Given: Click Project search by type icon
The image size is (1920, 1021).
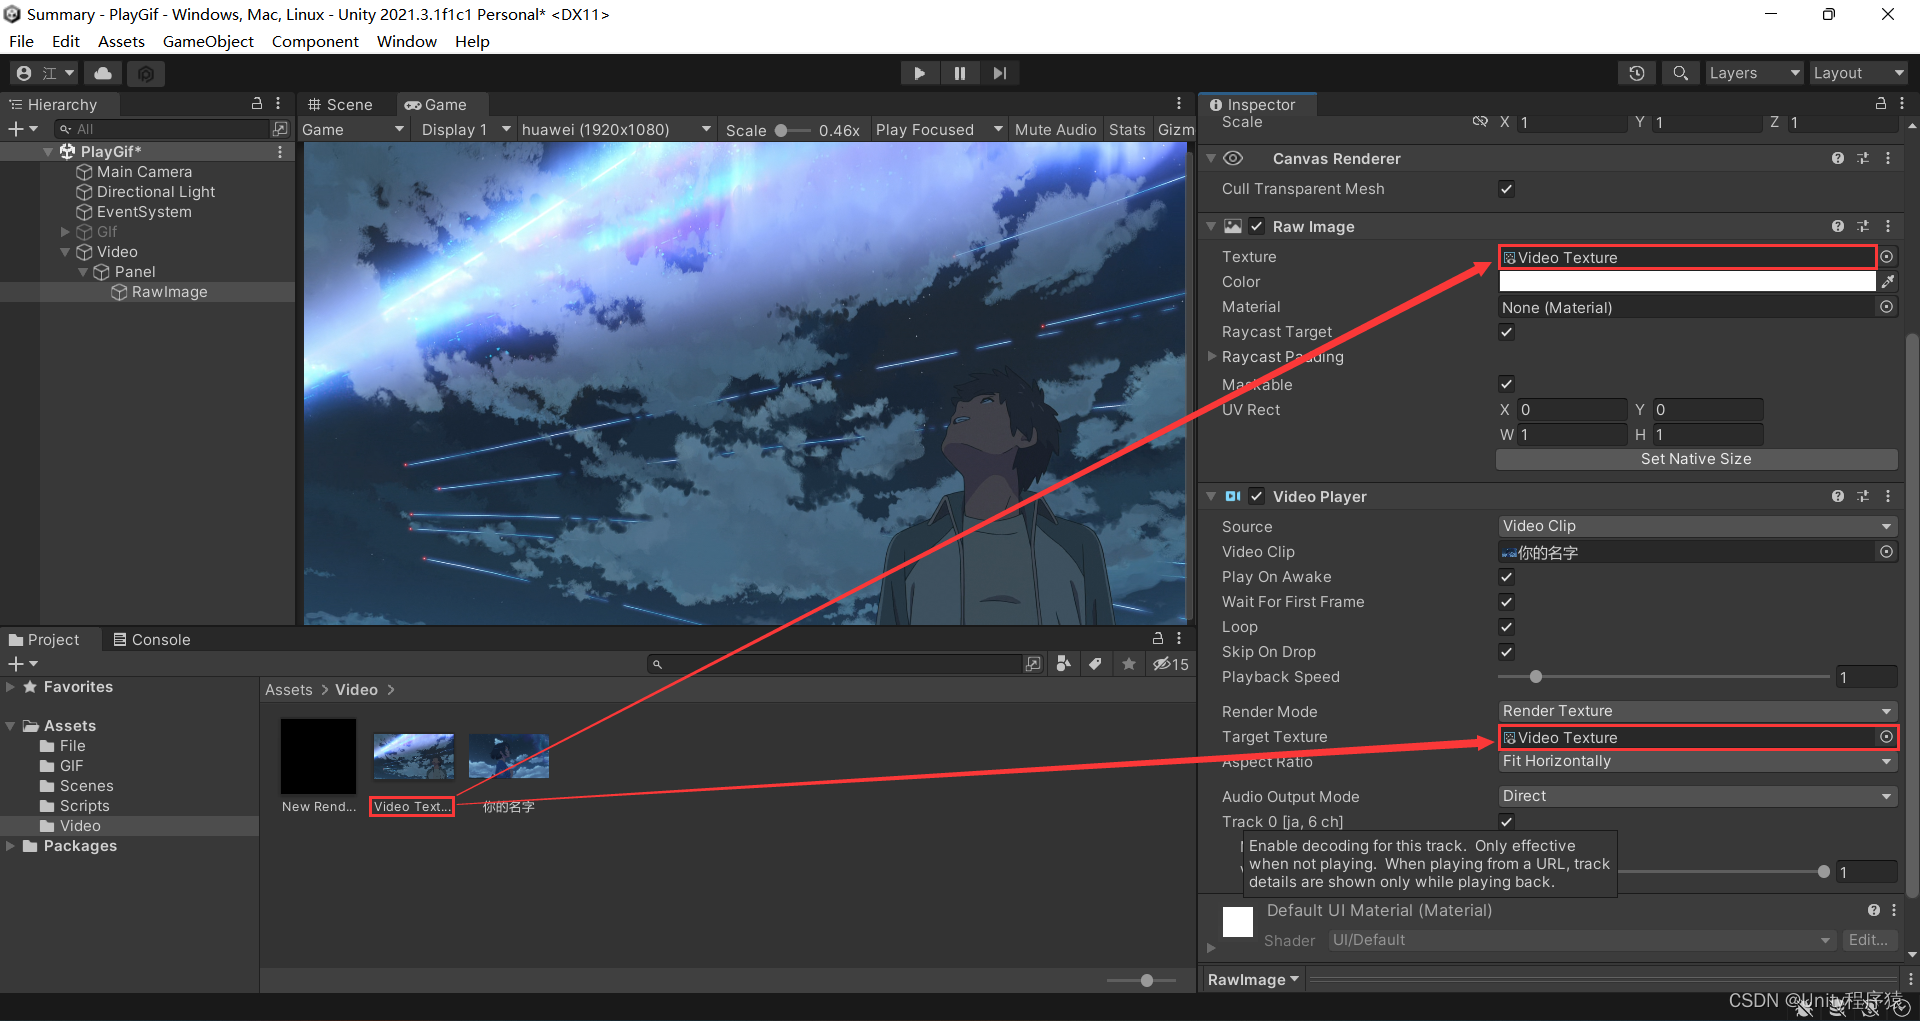Looking at the screenshot, I should coord(1064,664).
